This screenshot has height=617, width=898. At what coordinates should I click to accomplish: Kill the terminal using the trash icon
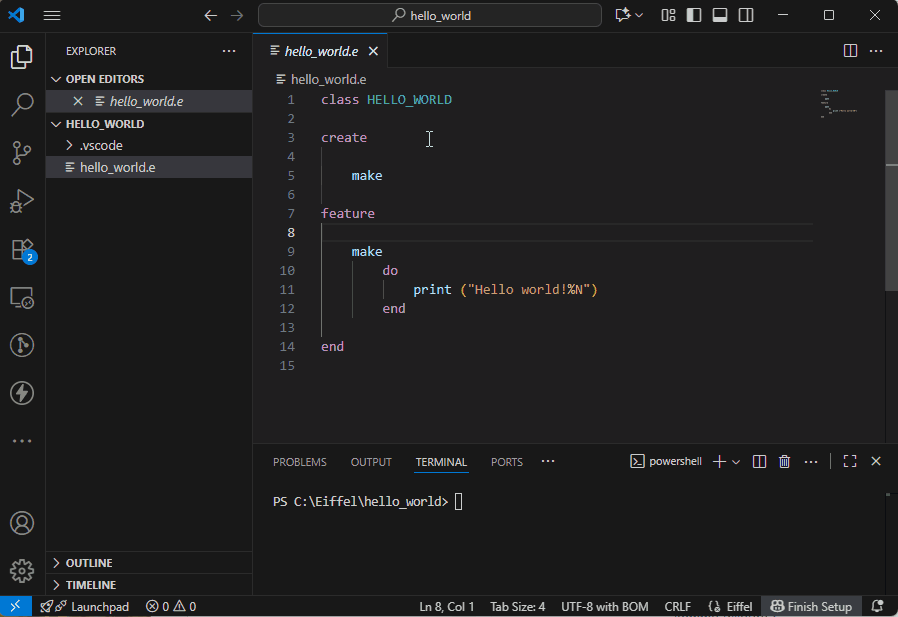pos(784,461)
